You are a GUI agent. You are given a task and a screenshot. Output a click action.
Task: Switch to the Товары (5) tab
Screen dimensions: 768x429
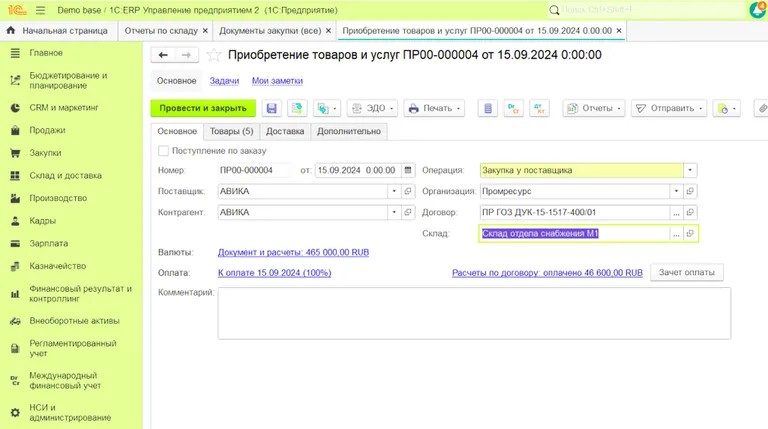[x=232, y=131]
